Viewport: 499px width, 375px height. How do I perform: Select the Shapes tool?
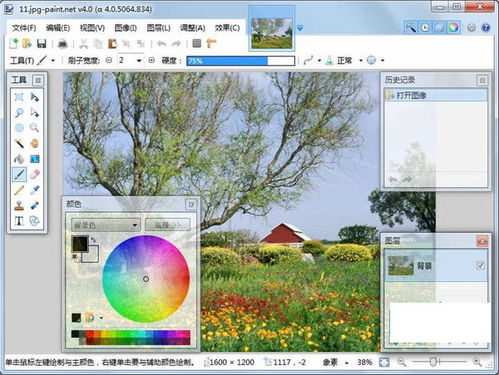pos(34,221)
